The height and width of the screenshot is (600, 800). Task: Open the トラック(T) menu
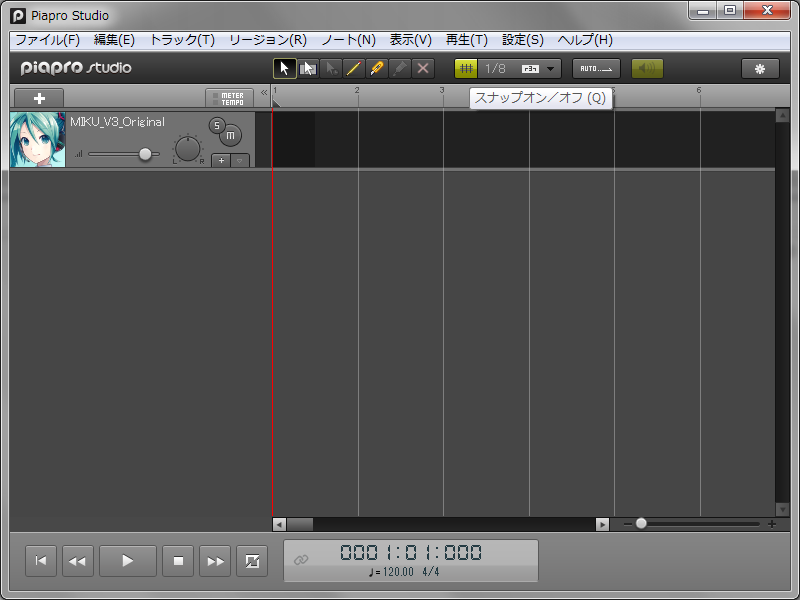click(182, 40)
